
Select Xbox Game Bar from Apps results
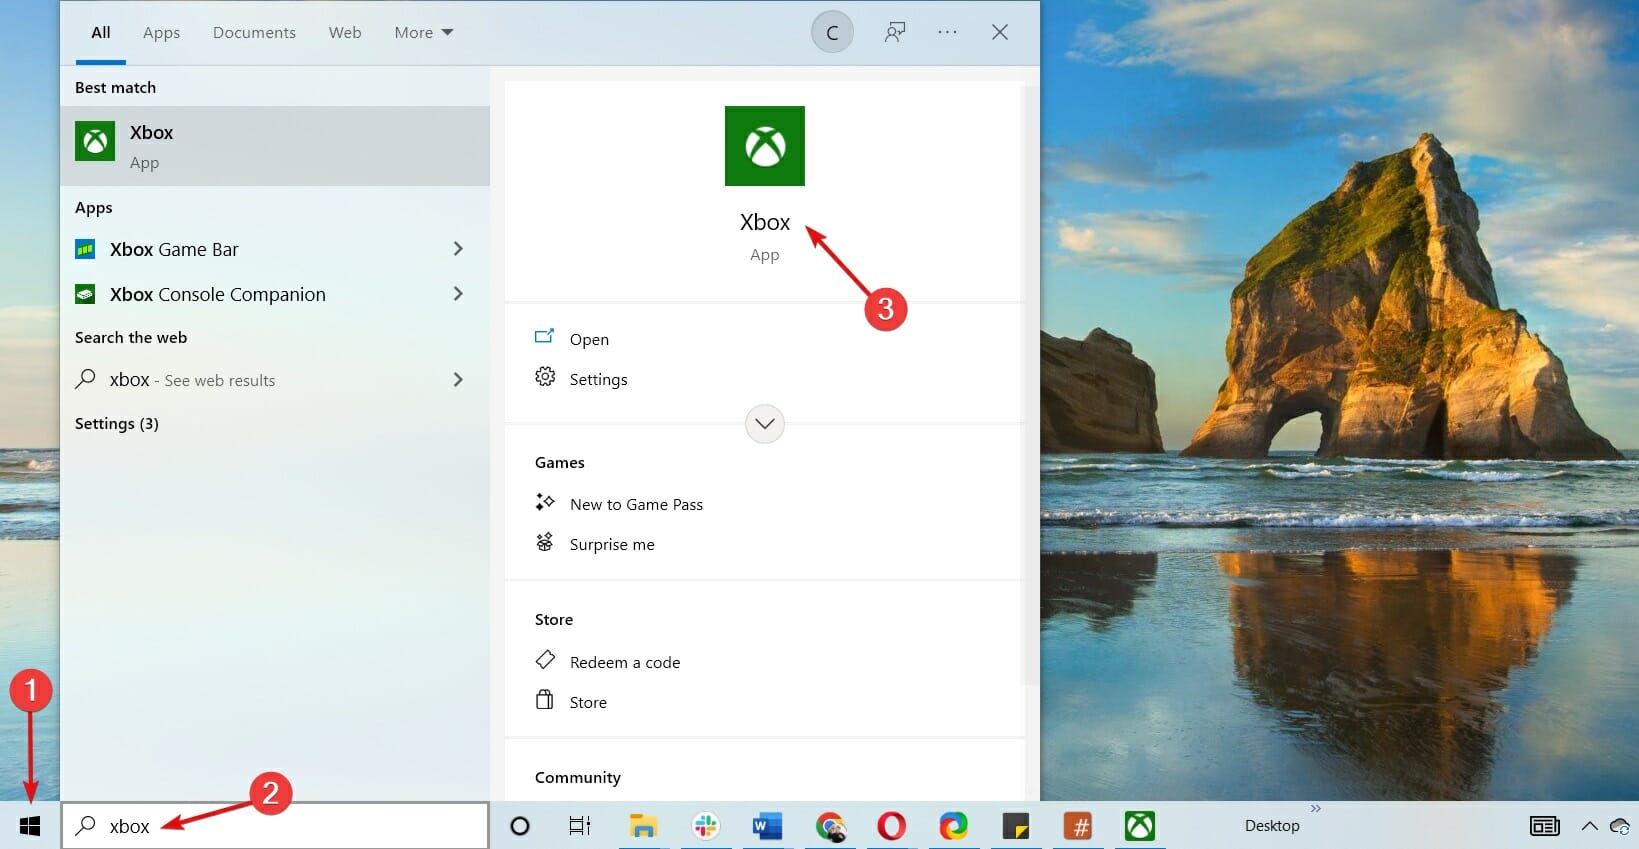(275, 249)
